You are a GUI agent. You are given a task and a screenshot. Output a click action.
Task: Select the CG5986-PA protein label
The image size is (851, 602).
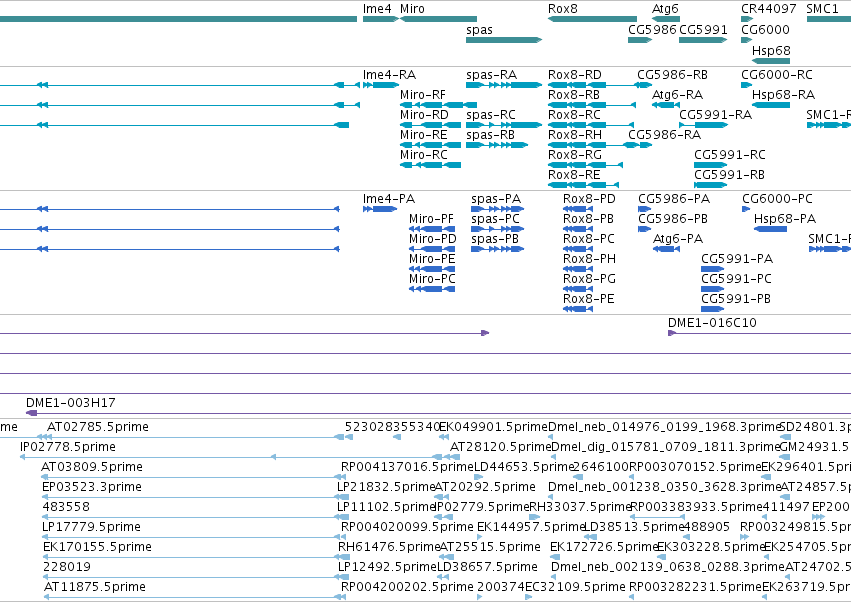674,199
